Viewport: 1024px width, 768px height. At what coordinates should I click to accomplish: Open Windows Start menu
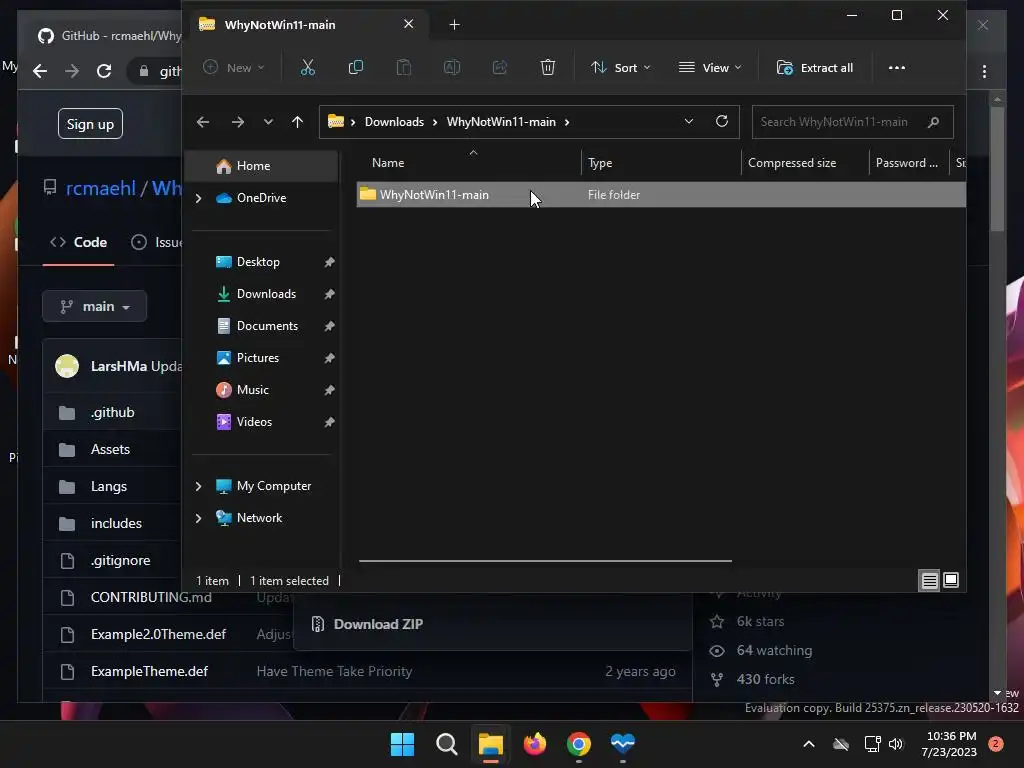click(x=402, y=744)
